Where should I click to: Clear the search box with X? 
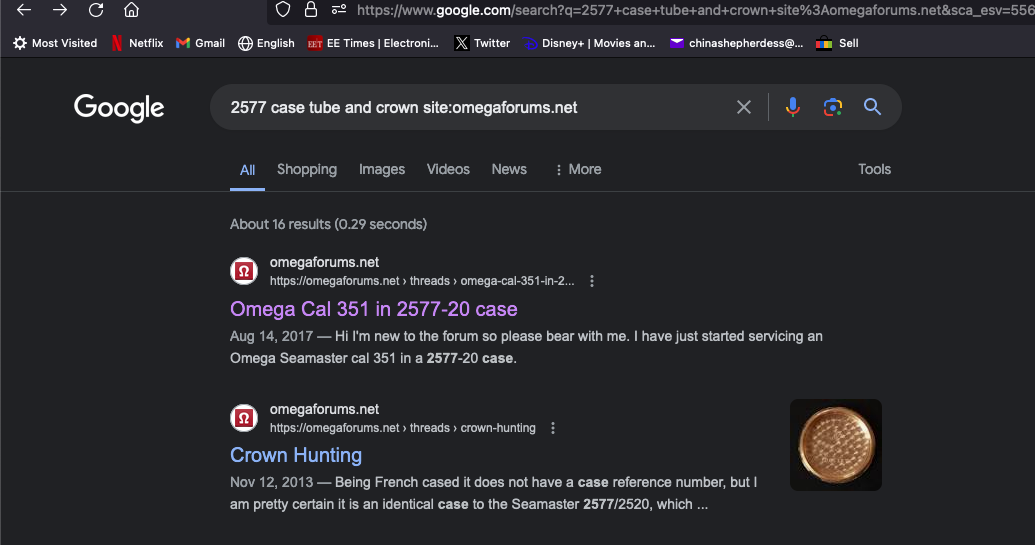[744, 107]
